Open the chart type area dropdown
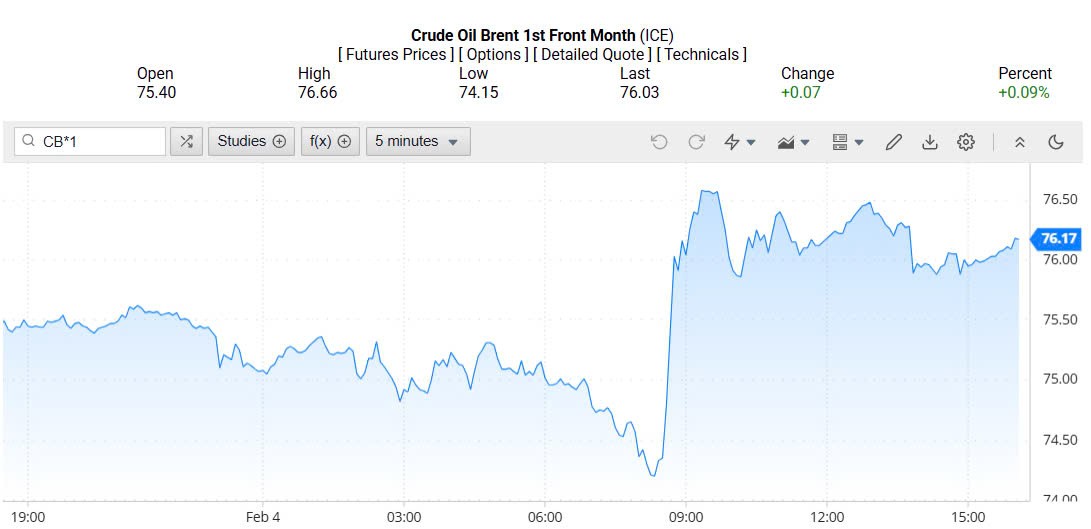 coord(794,142)
